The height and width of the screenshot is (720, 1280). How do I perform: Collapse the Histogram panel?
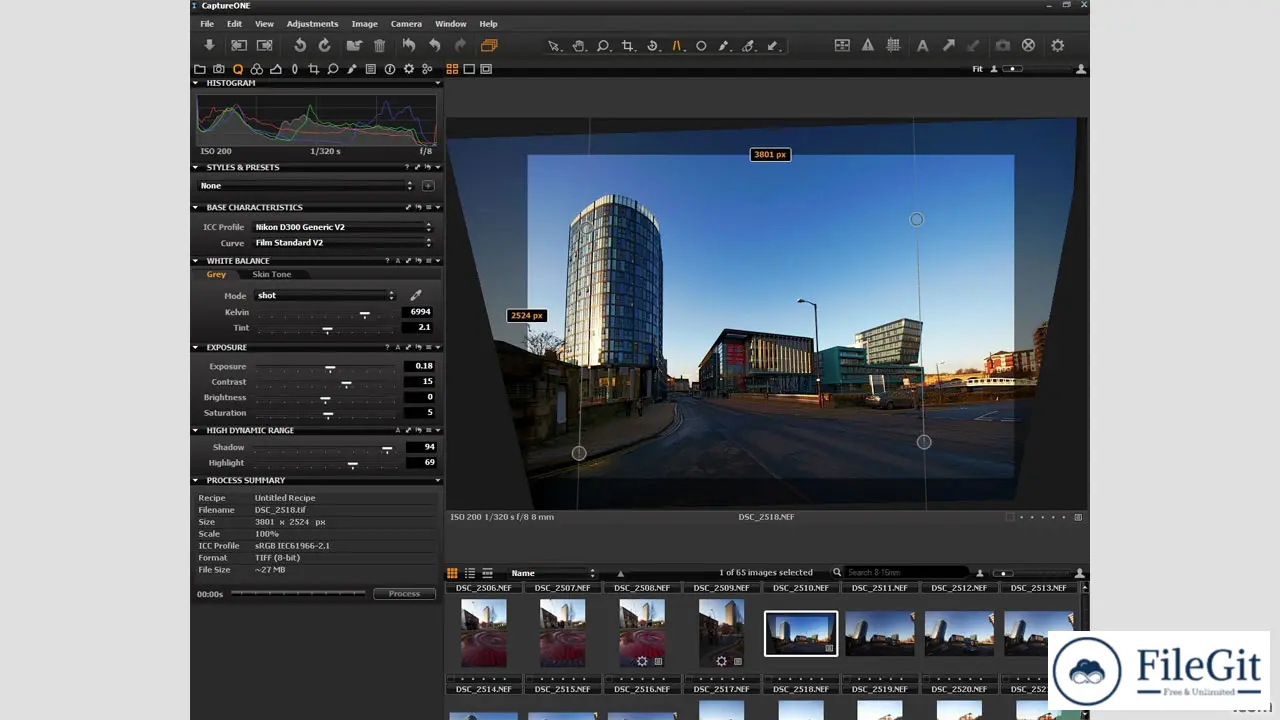pyautogui.click(x=196, y=83)
